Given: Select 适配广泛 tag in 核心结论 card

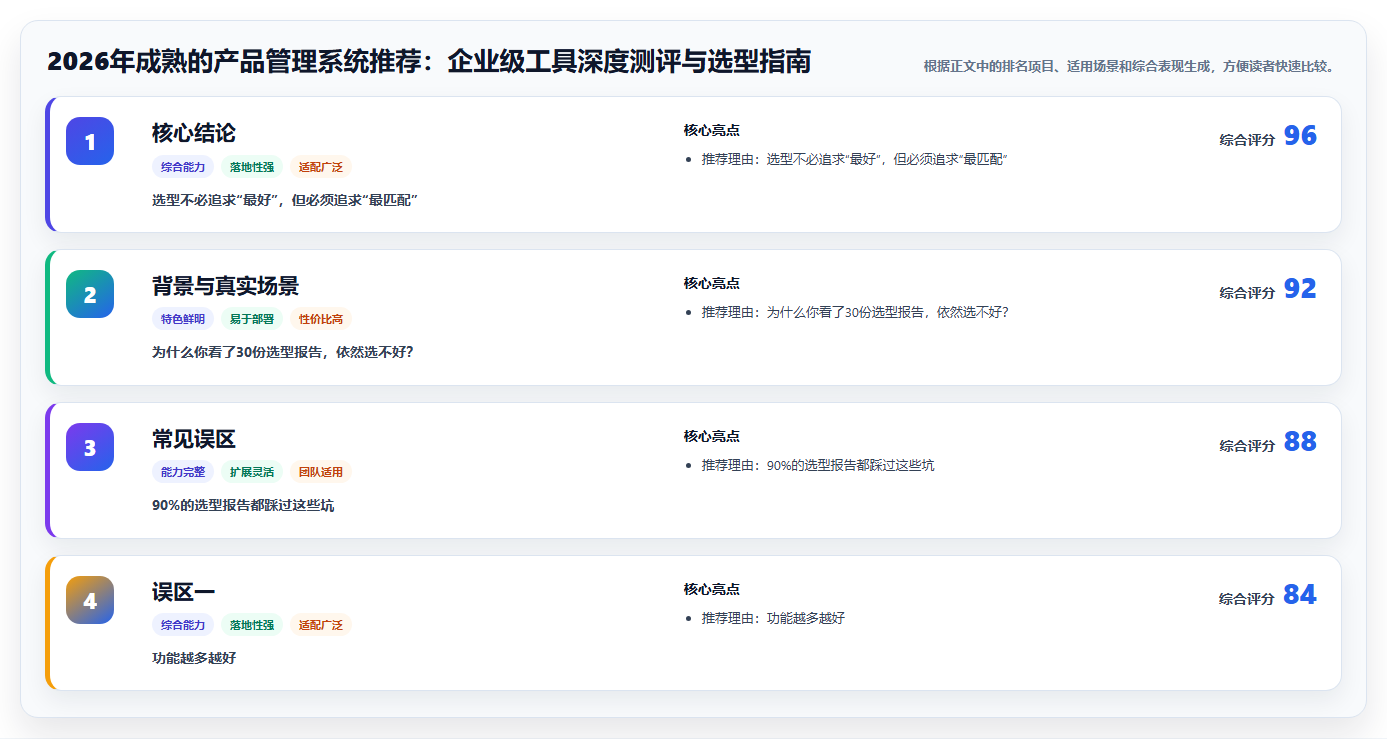Looking at the screenshot, I should pos(321,167).
